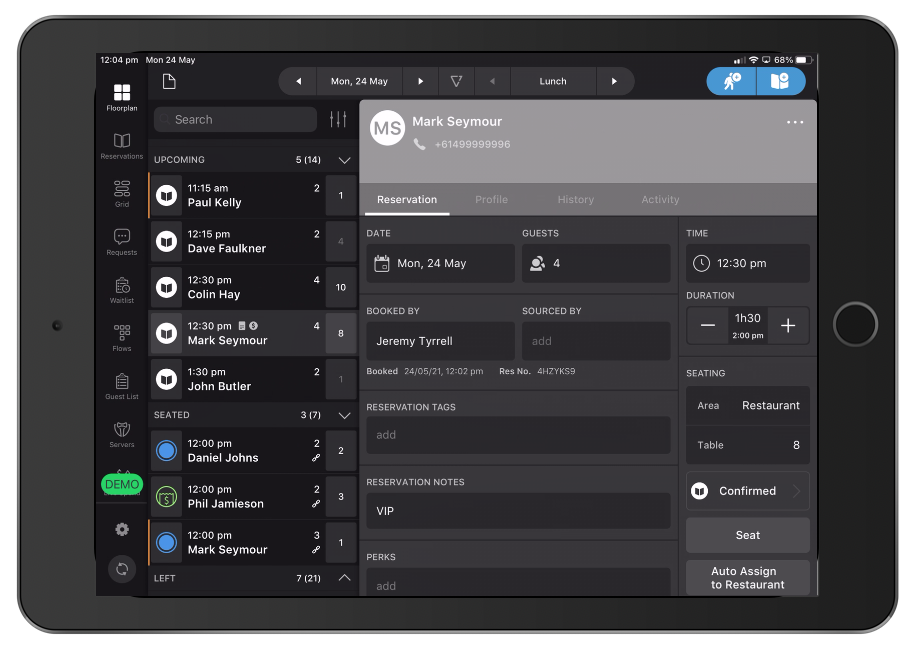The height and width of the screenshot is (657, 921).
Task: Increase the 1h30 duration with plus
Action: point(789,325)
